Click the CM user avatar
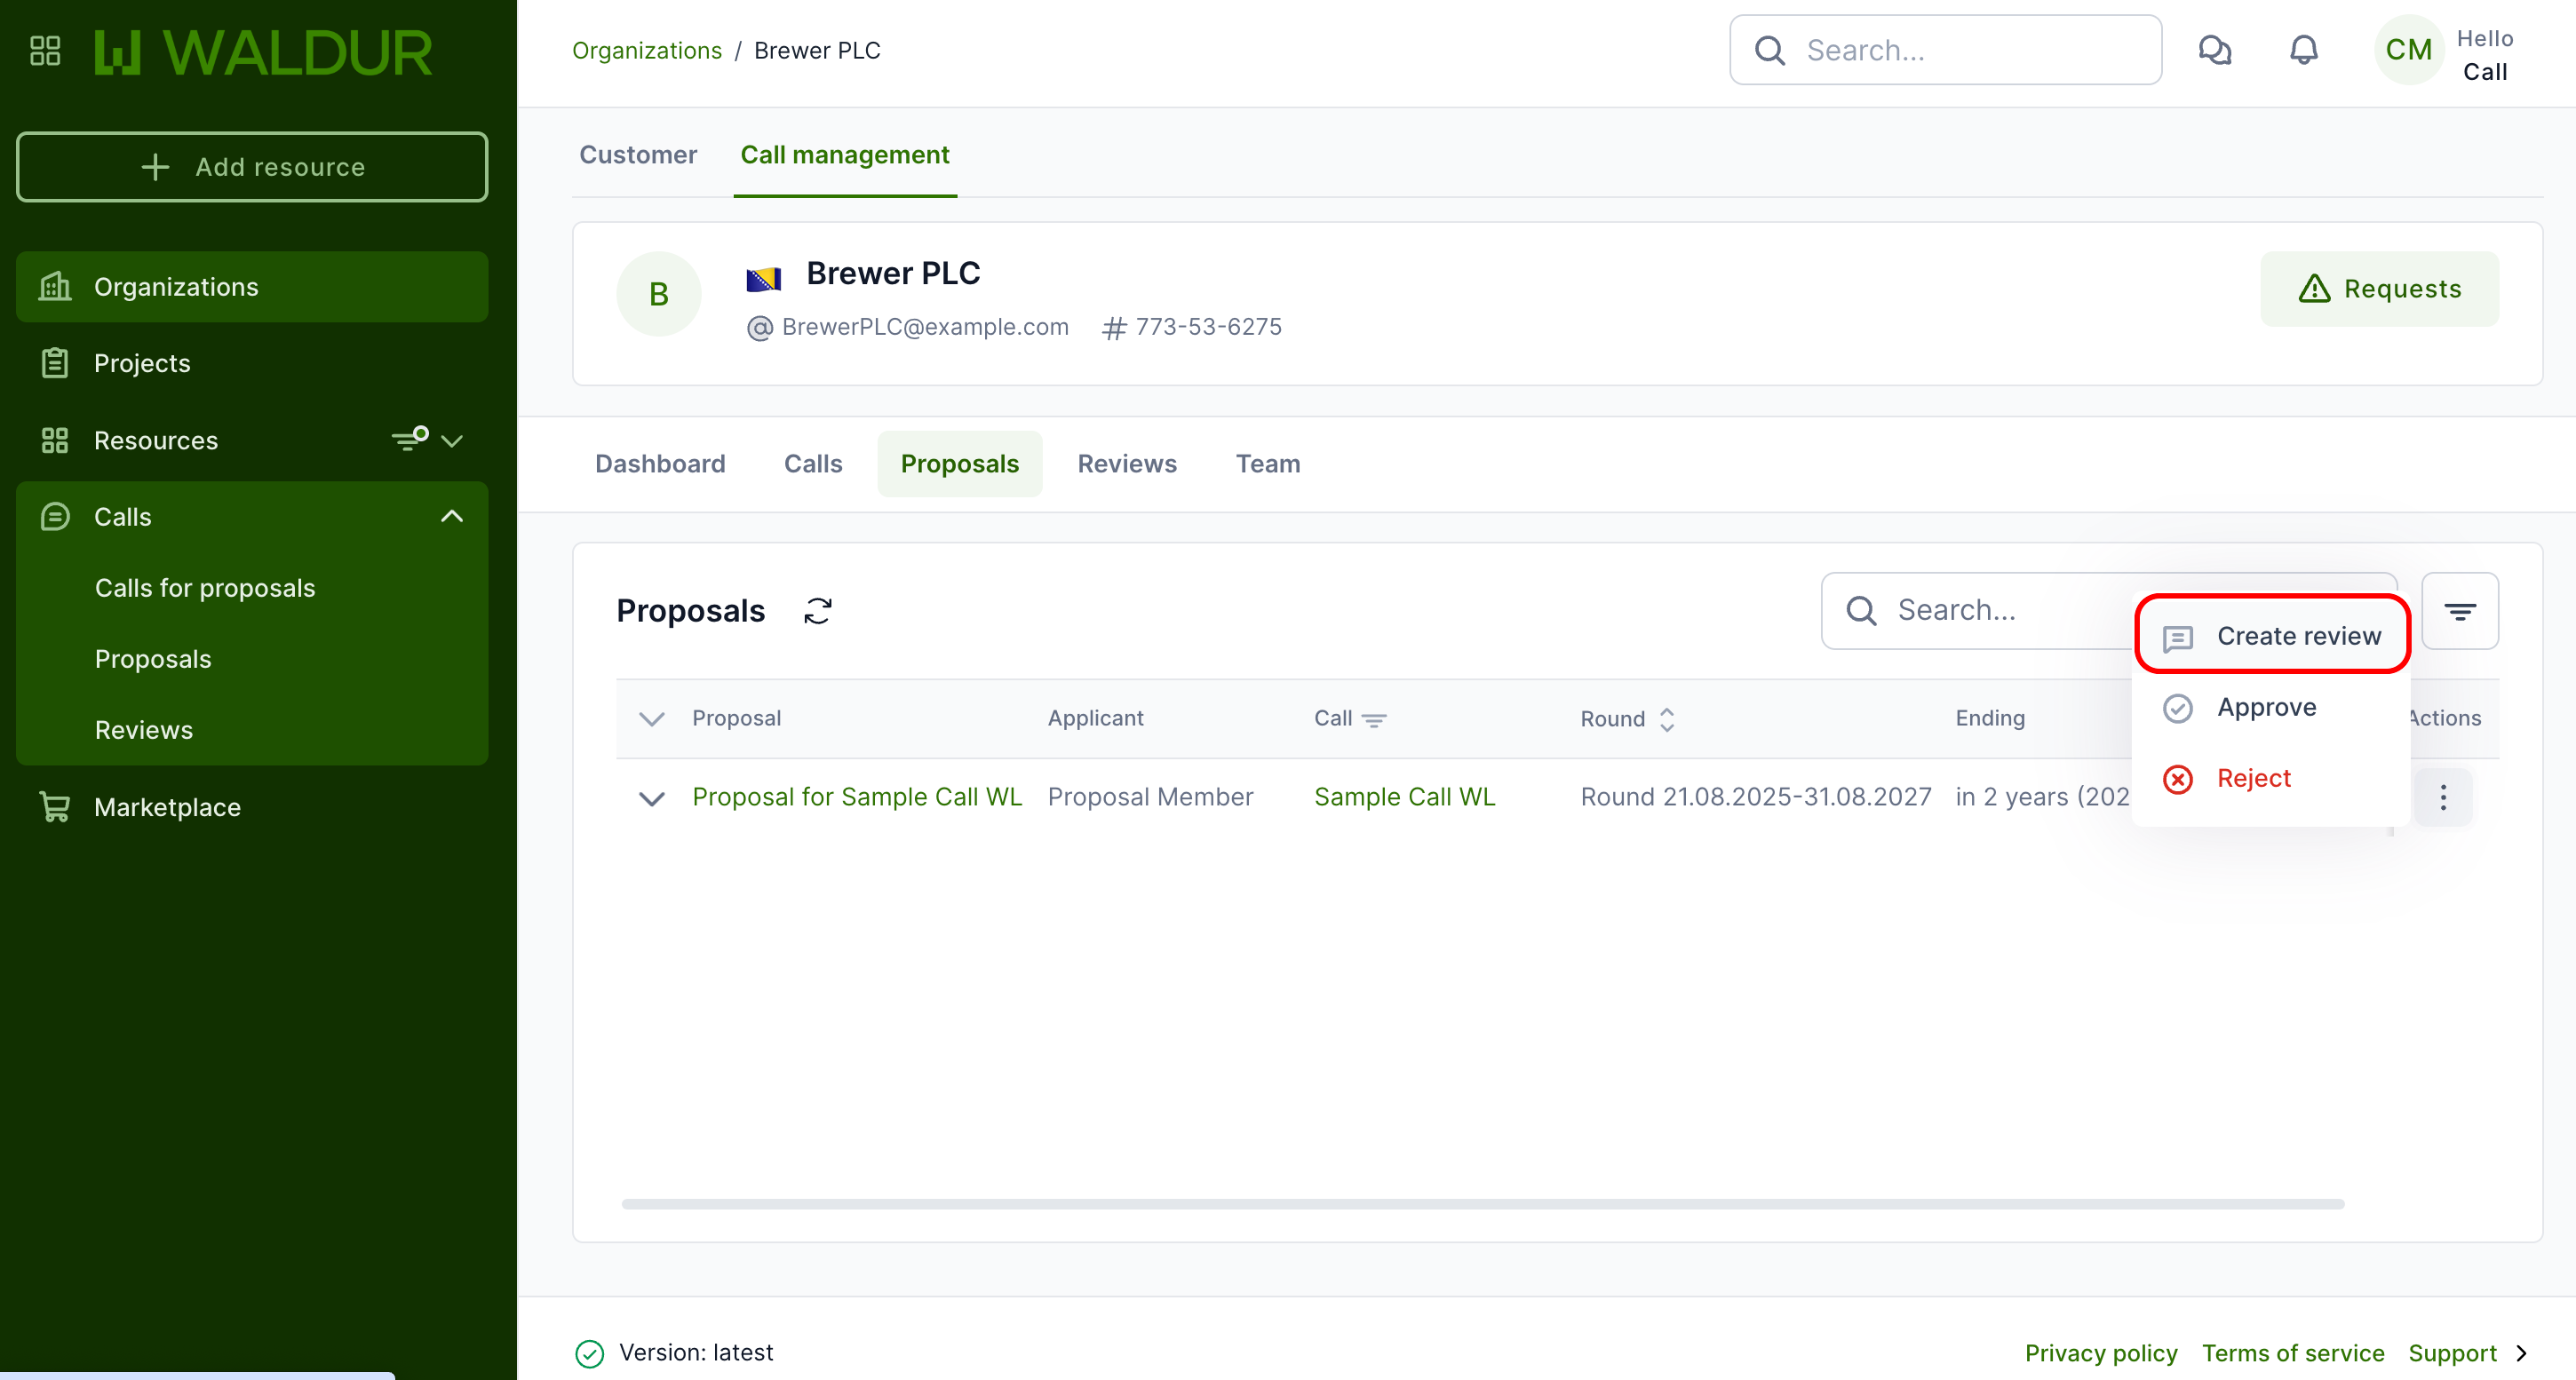This screenshot has width=2576, height=1380. click(2408, 50)
